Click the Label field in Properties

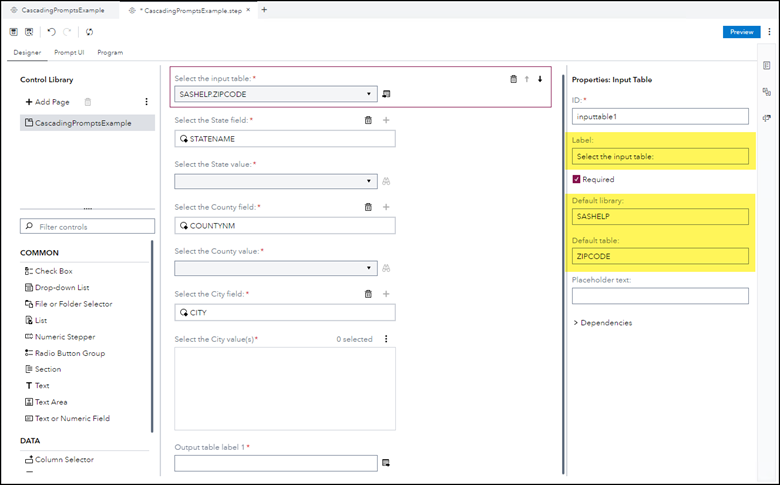[660, 156]
